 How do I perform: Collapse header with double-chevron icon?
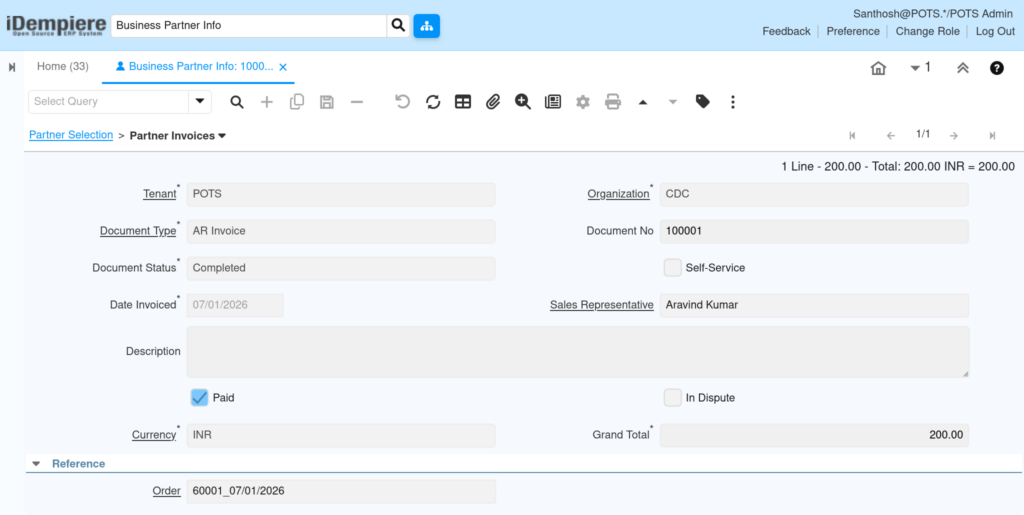pyautogui.click(x=963, y=68)
